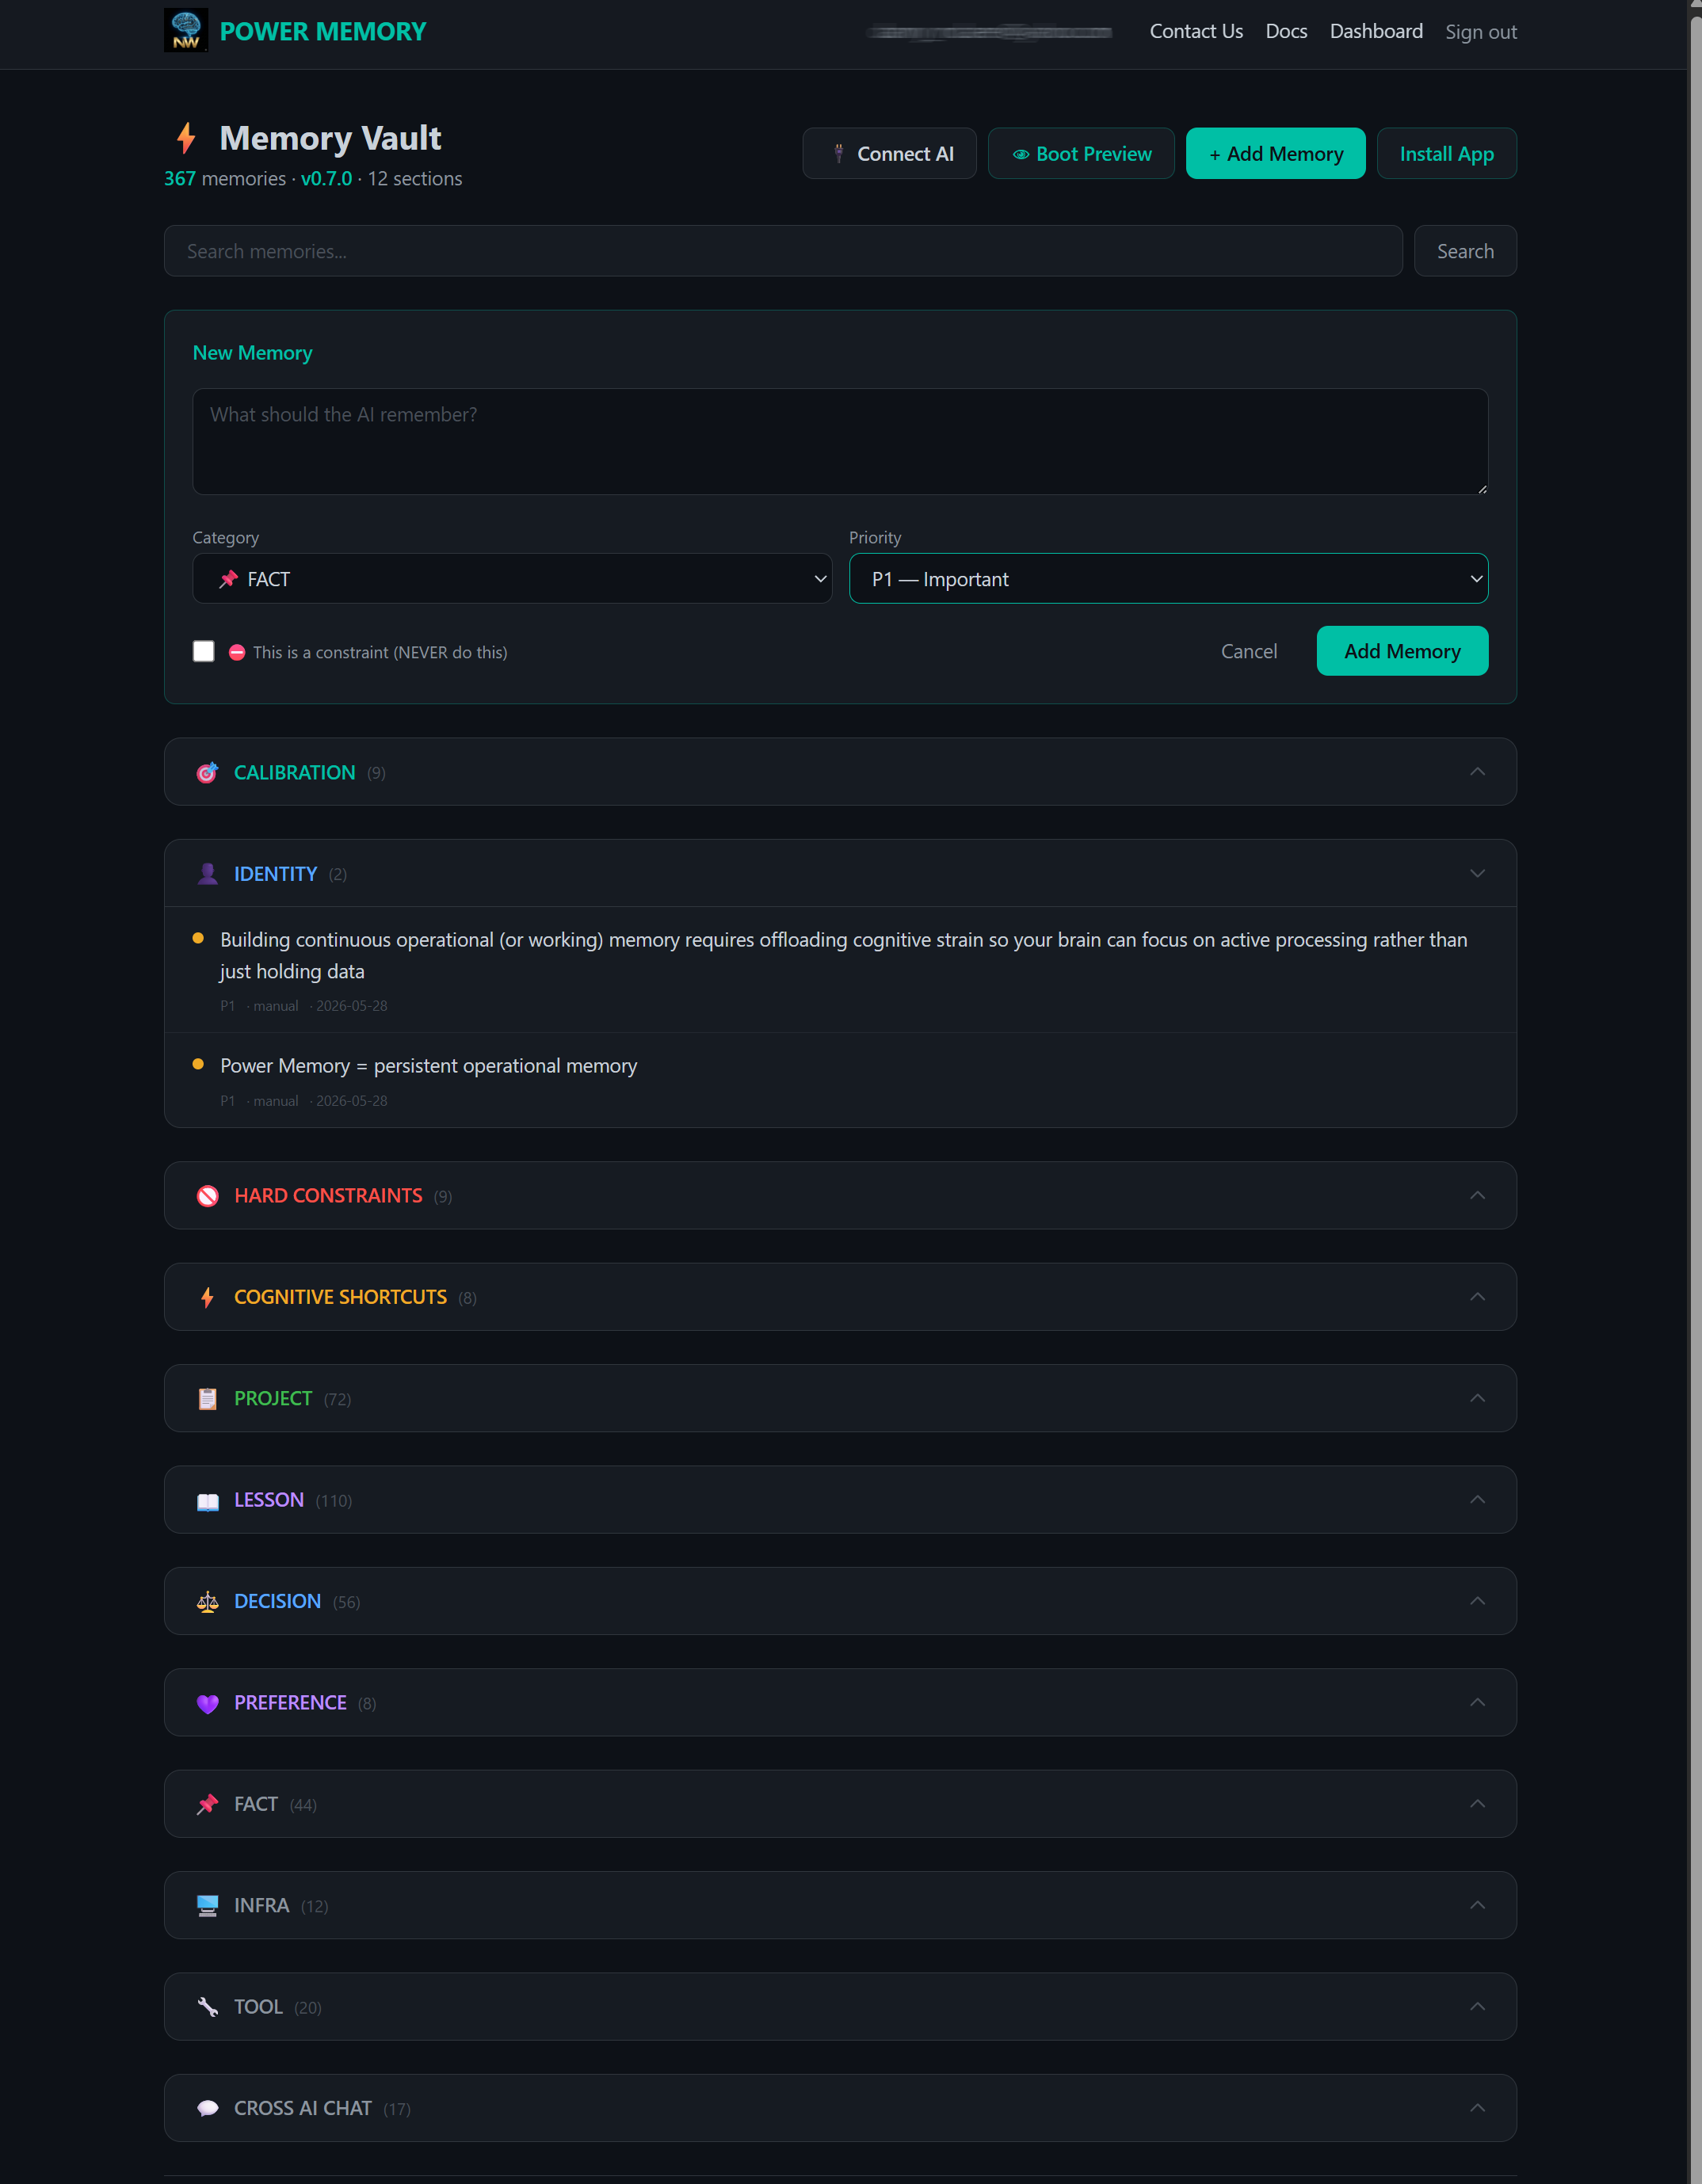Viewport: 1702px width, 2184px height.
Task: Click the CROSS AI CHAT speech bubble icon
Action: (x=207, y=2109)
